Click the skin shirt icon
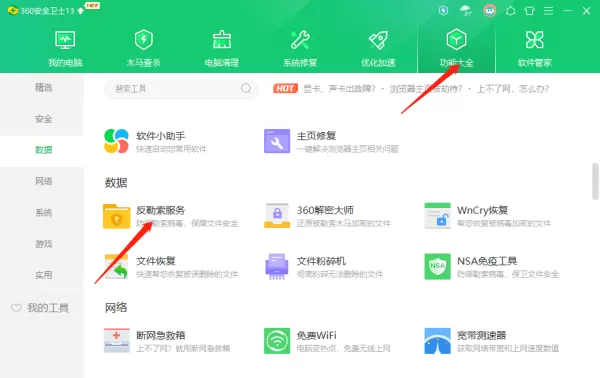The width and height of the screenshot is (600, 378). coord(530,11)
